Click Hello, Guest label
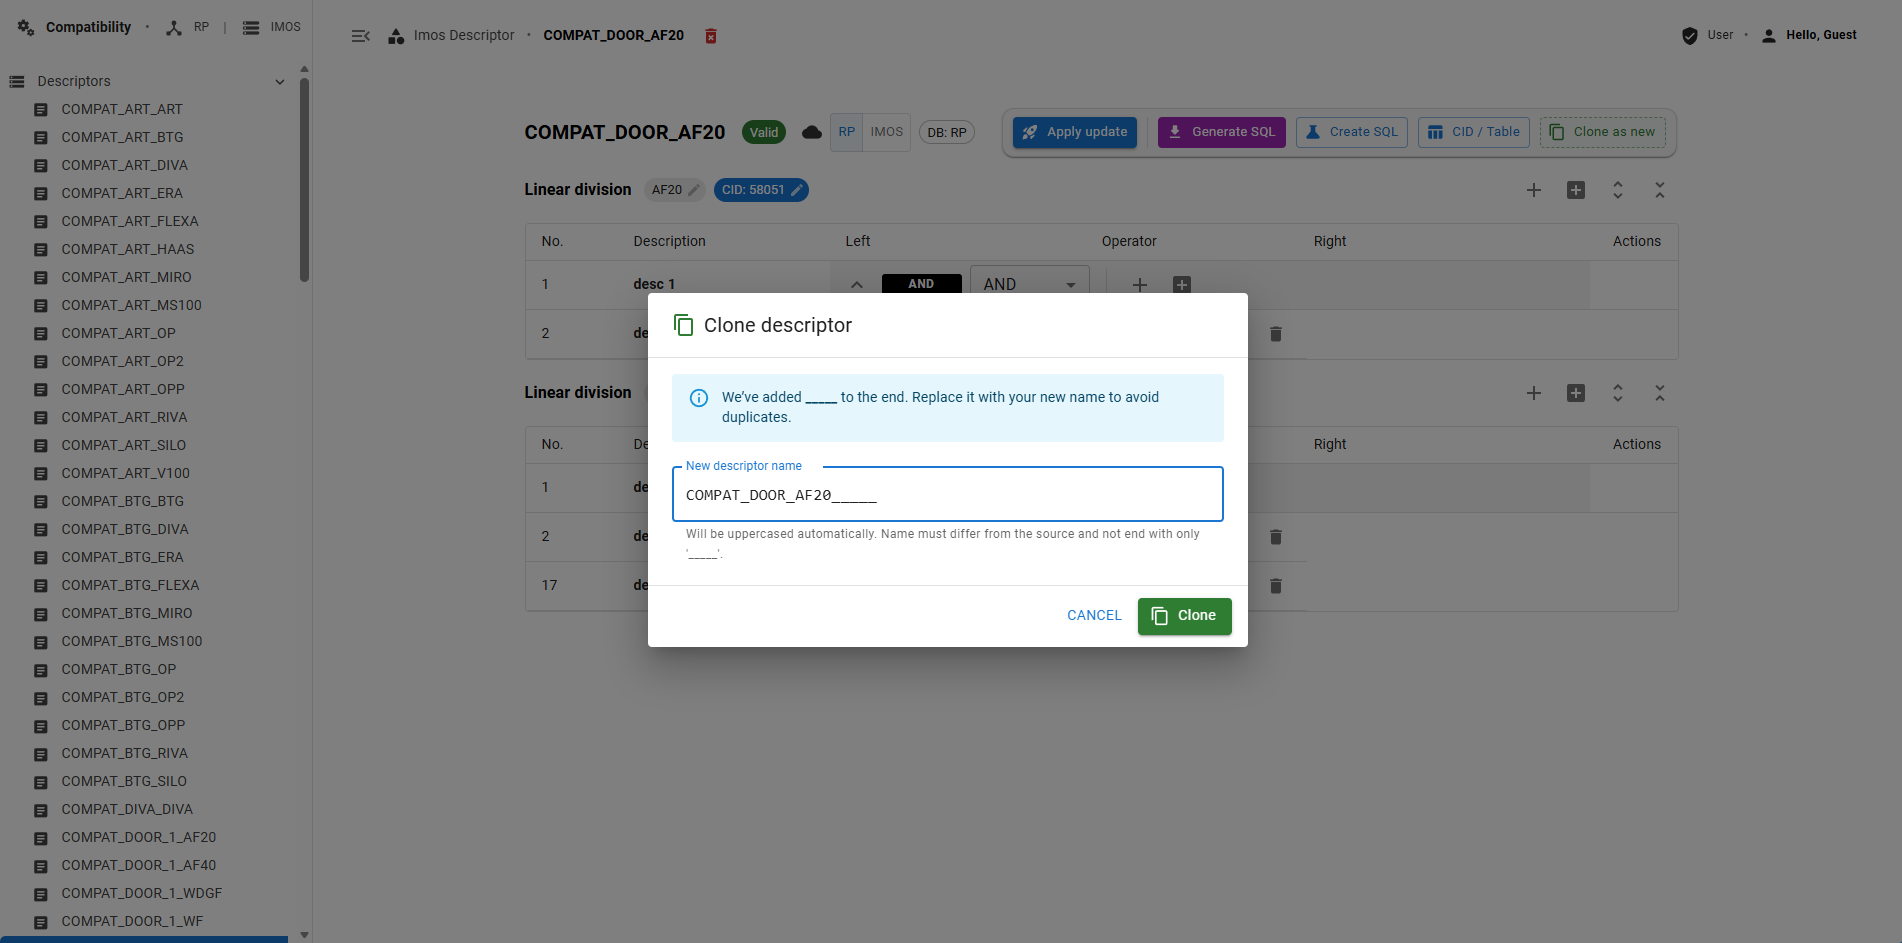 pos(1821,36)
